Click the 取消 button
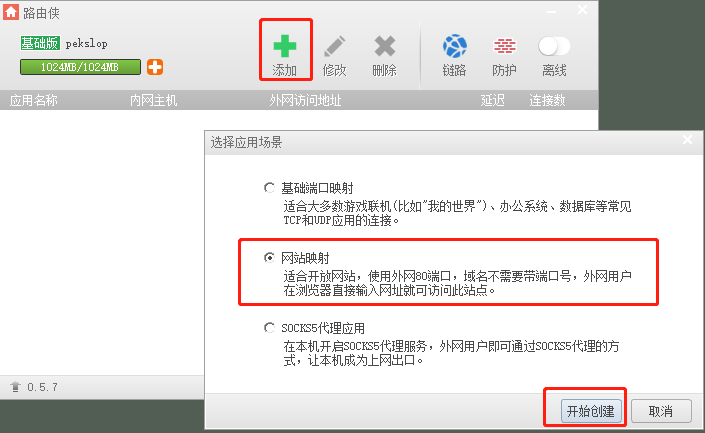 [x=661, y=411]
